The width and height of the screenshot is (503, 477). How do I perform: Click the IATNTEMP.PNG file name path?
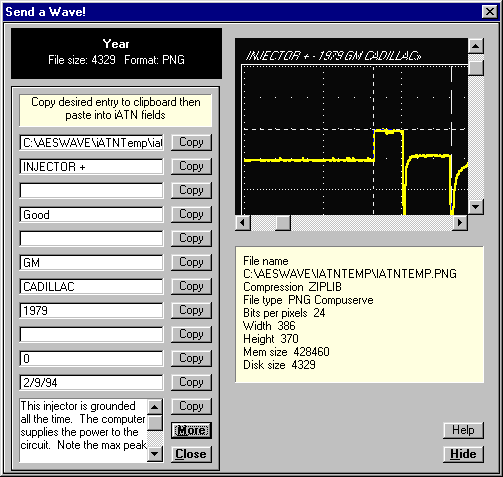350,274
